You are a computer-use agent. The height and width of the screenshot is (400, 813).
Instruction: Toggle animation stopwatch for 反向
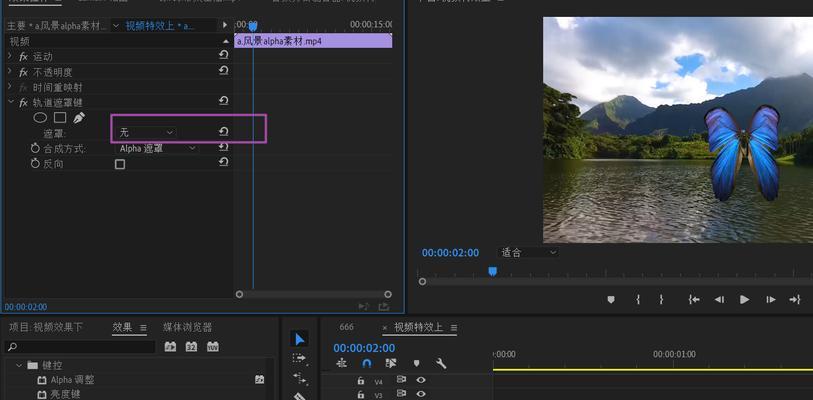tap(35, 164)
